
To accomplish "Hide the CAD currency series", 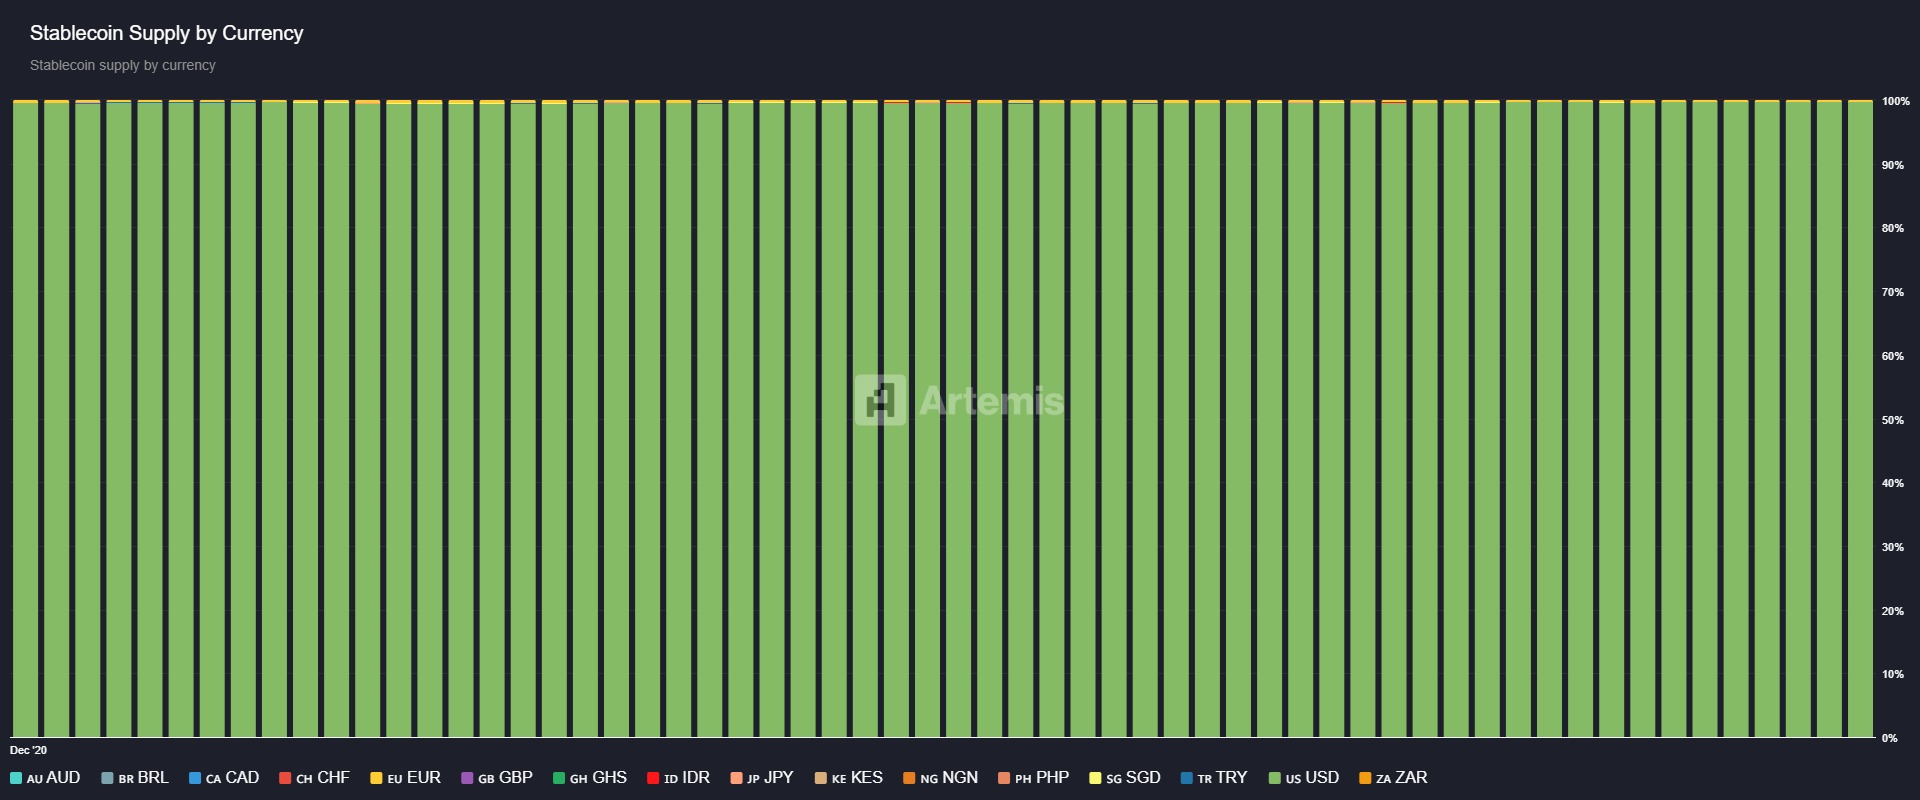I will [x=225, y=778].
